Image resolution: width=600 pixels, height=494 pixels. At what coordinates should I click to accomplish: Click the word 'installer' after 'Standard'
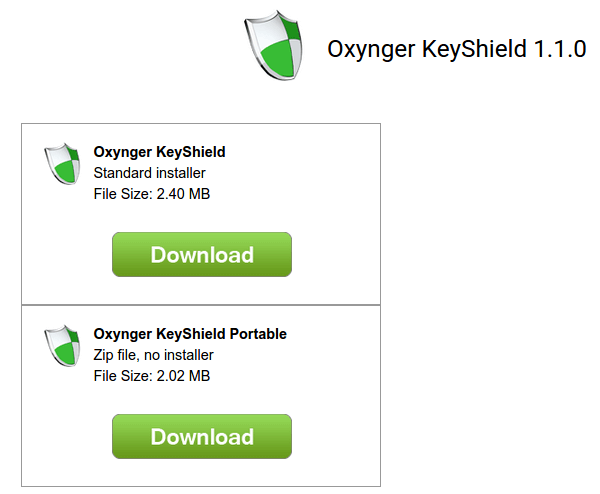(x=180, y=173)
